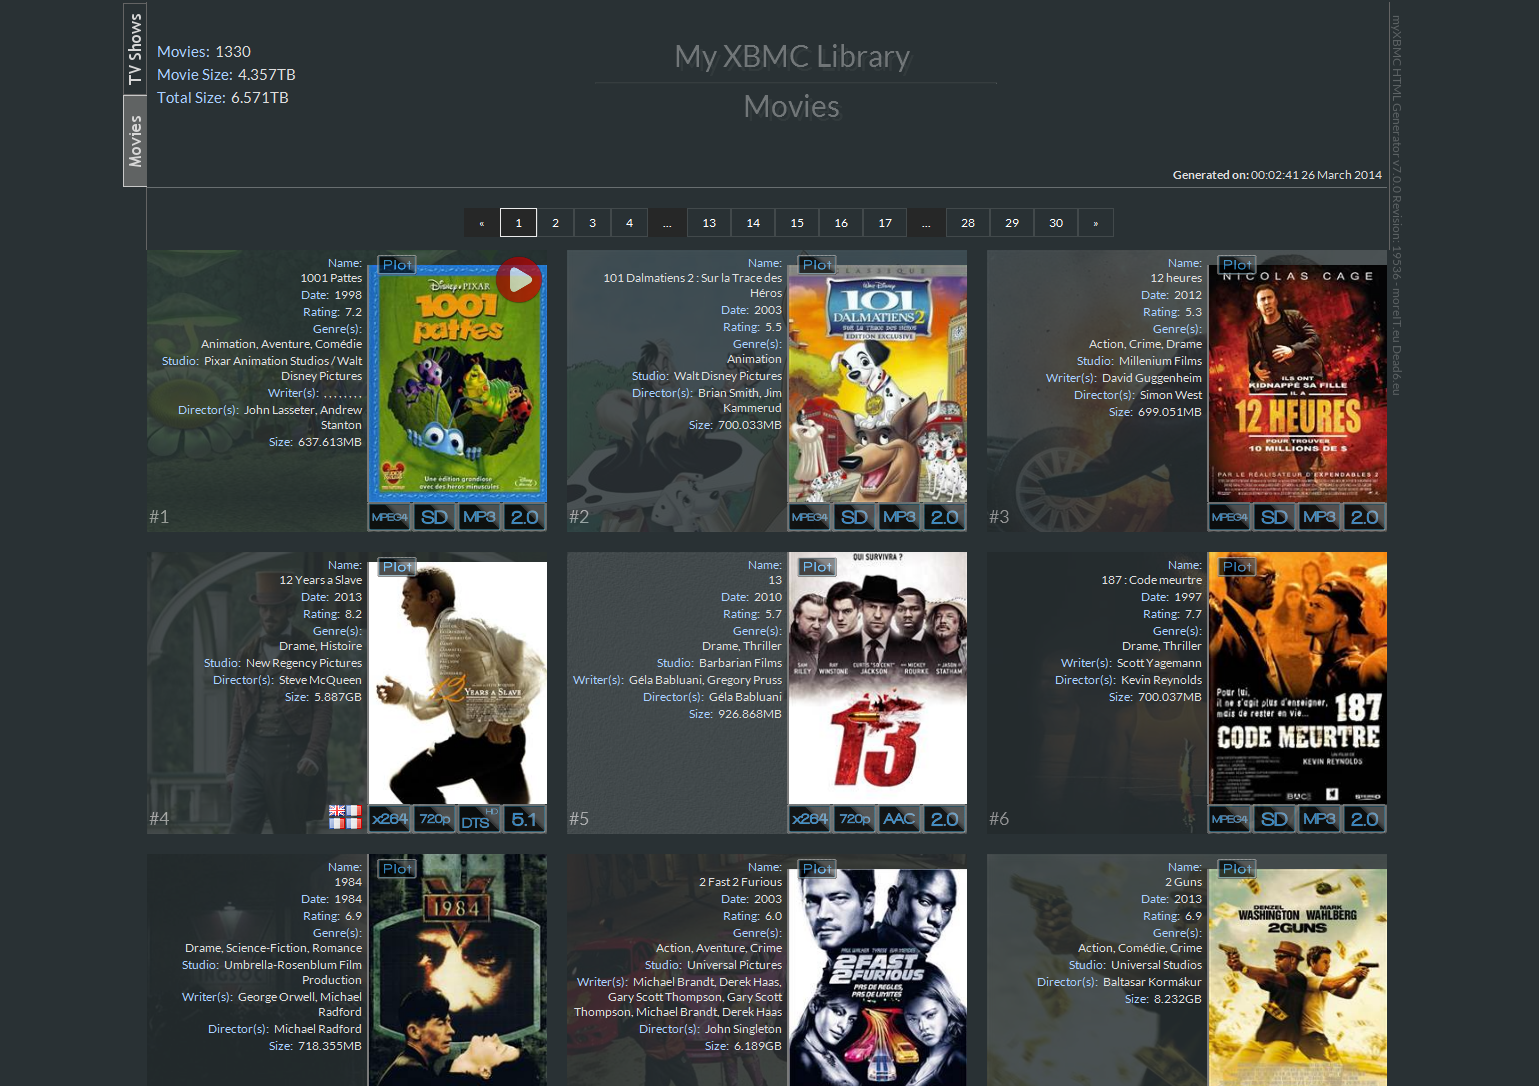
Task: Open the Plot tab on 2 Fast 2 Furious
Action: 817,868
